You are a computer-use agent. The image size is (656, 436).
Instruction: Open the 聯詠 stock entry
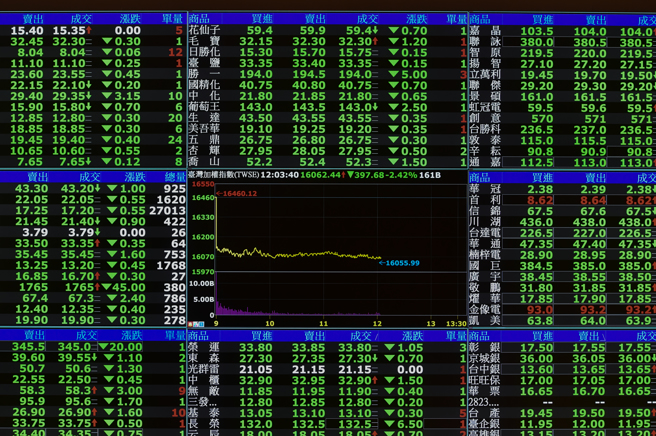pyautogui.click(x=484, y=42)
